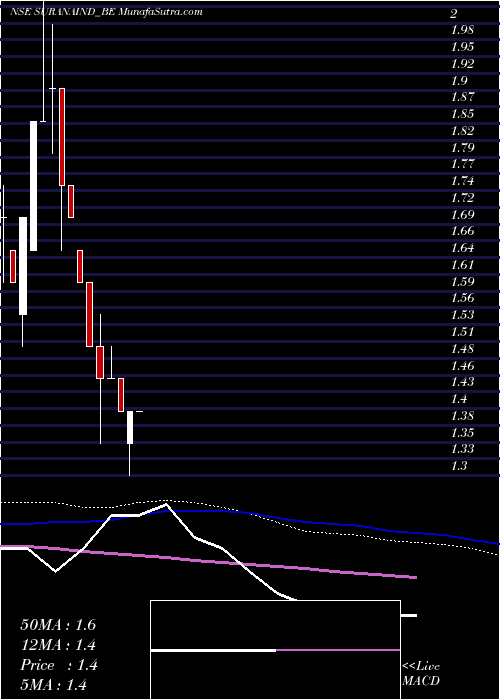500x700 pixels.
Task: Click the 50MA : 1.6 readout
Action: (58, 625)
